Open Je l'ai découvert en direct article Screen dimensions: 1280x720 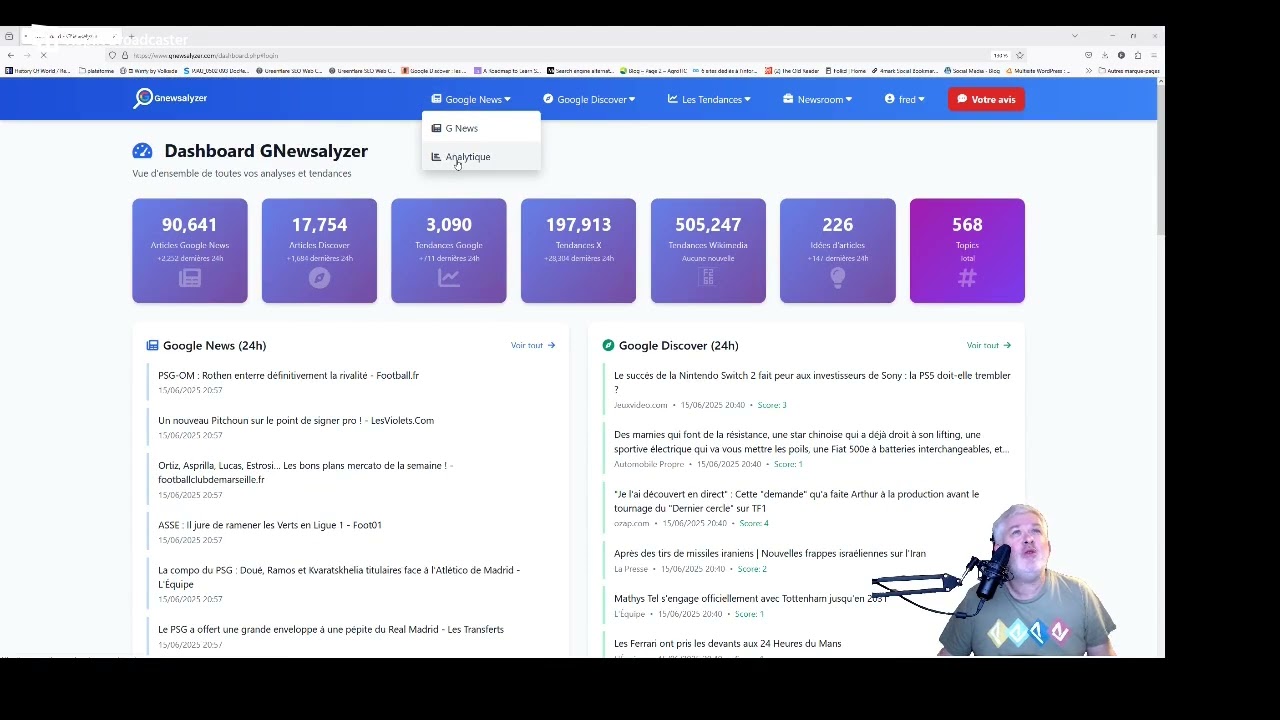[797, 501]
